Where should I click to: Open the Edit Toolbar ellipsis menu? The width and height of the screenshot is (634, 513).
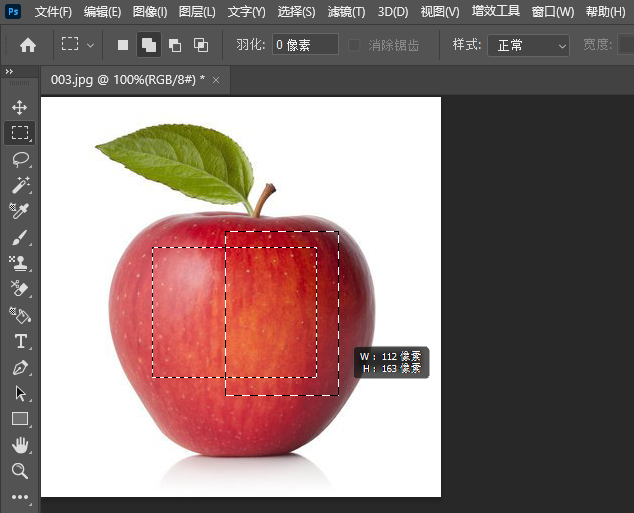(x=20, y=497)
